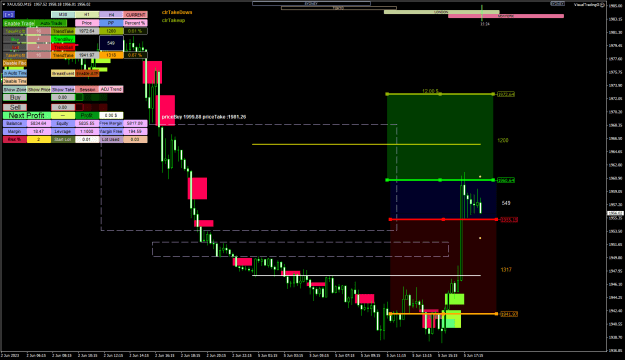The image size is (625, 360).
Task: Click the BreakEvent button
Action: (x=63, y=74)
